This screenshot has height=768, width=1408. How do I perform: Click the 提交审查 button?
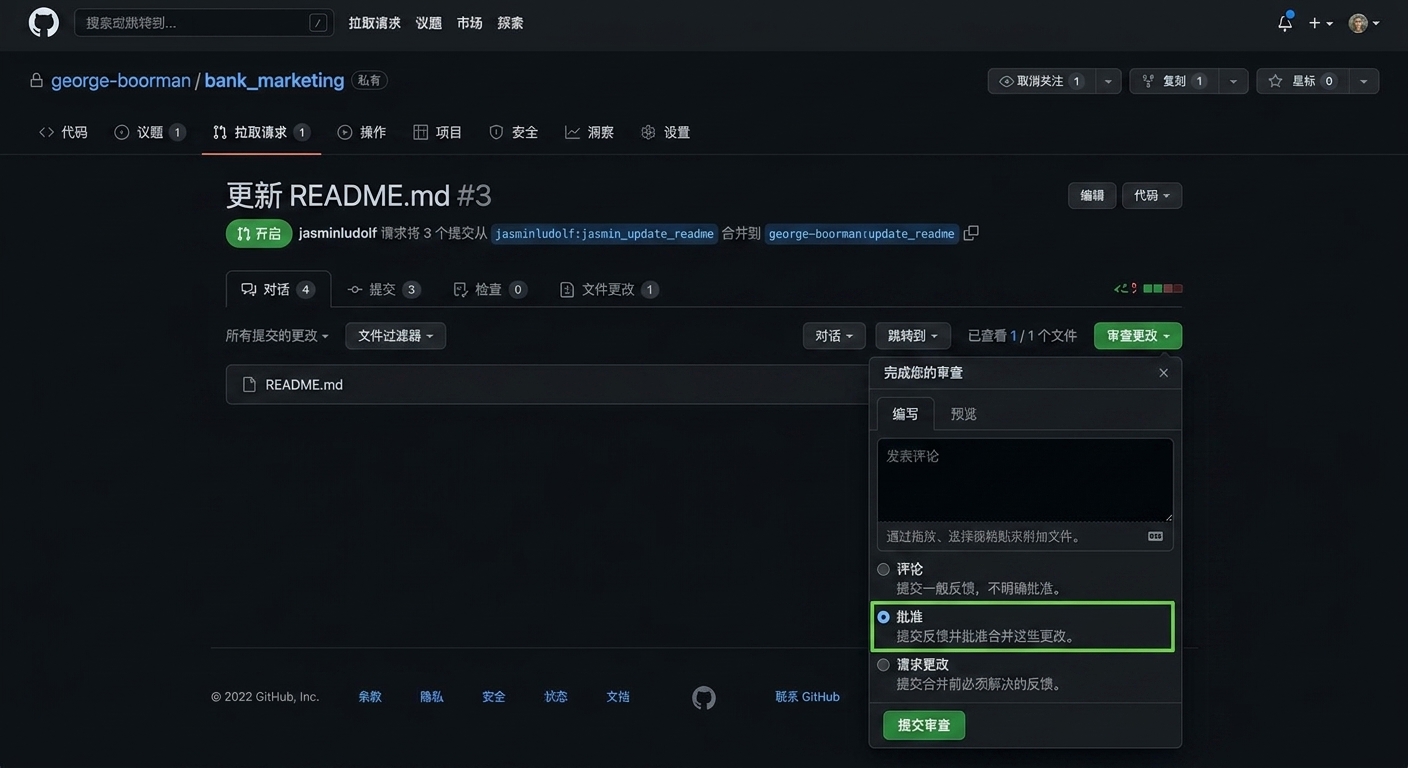pyautogui.click(x=924, y=725)
